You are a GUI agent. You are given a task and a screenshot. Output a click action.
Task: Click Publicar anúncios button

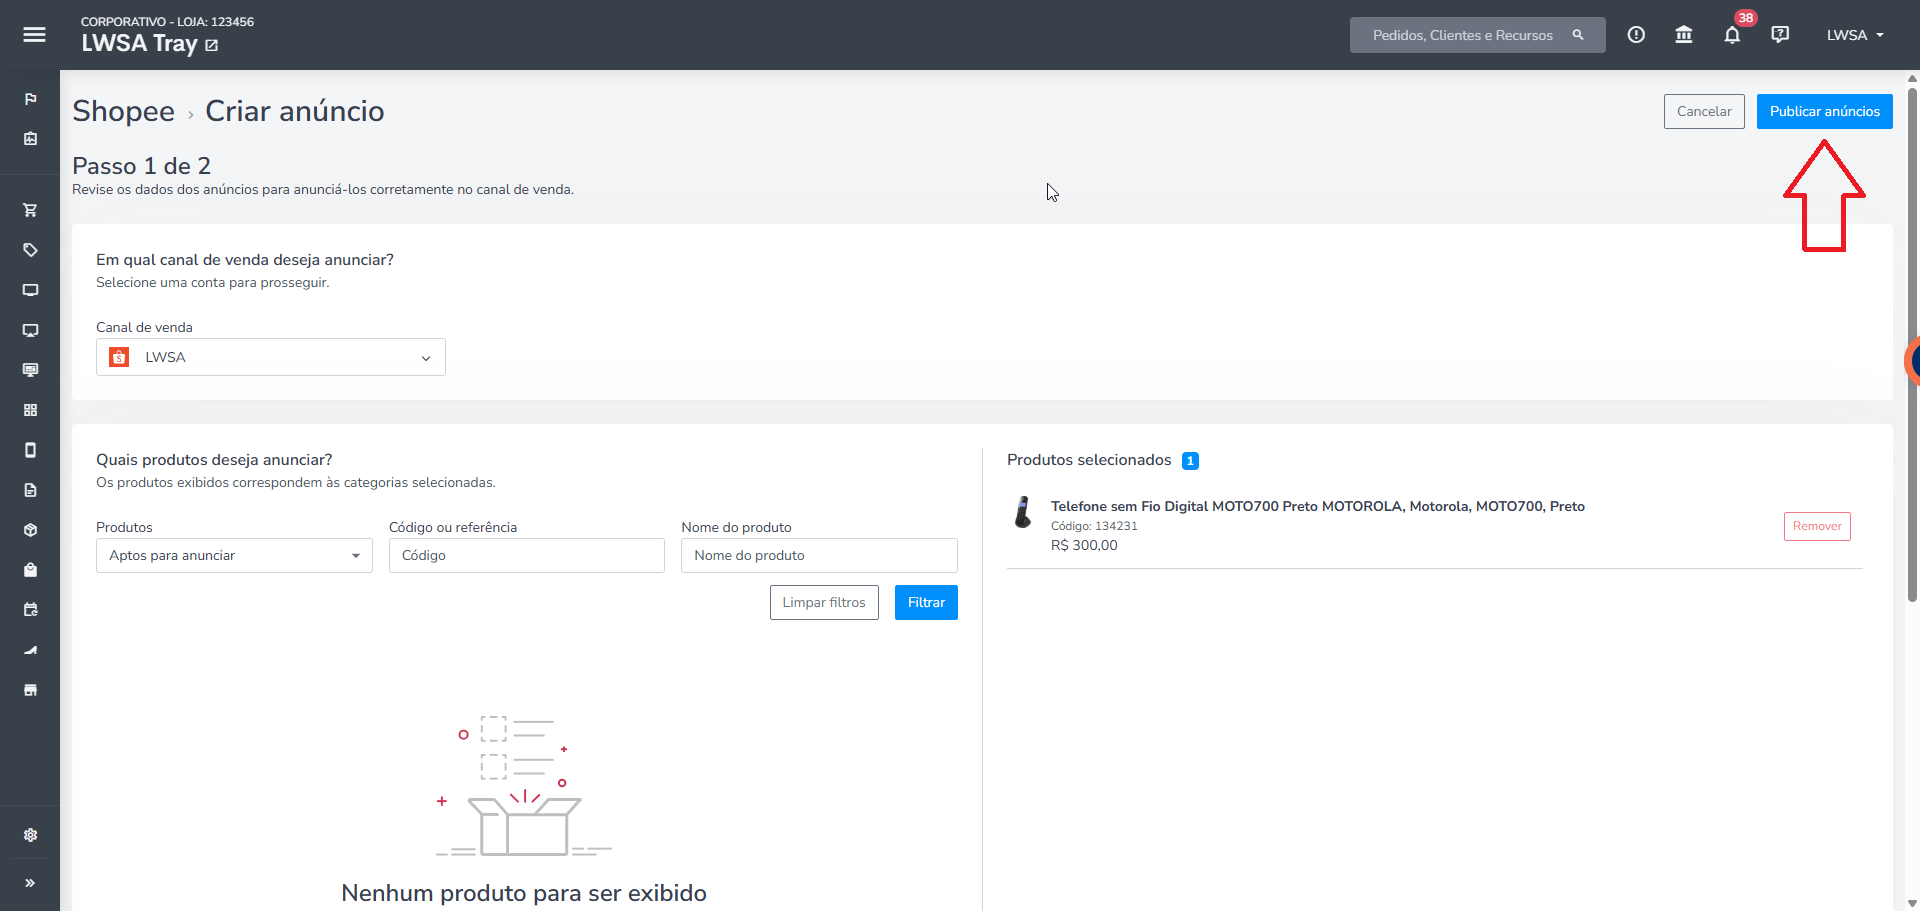1825,112
